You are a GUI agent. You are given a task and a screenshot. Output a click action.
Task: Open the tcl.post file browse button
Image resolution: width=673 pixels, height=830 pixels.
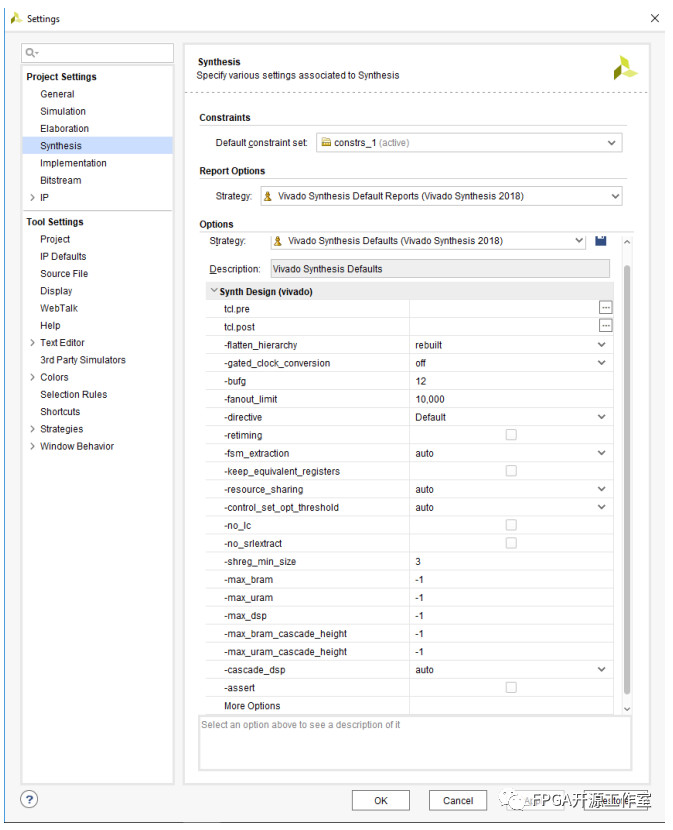point(605,326)
